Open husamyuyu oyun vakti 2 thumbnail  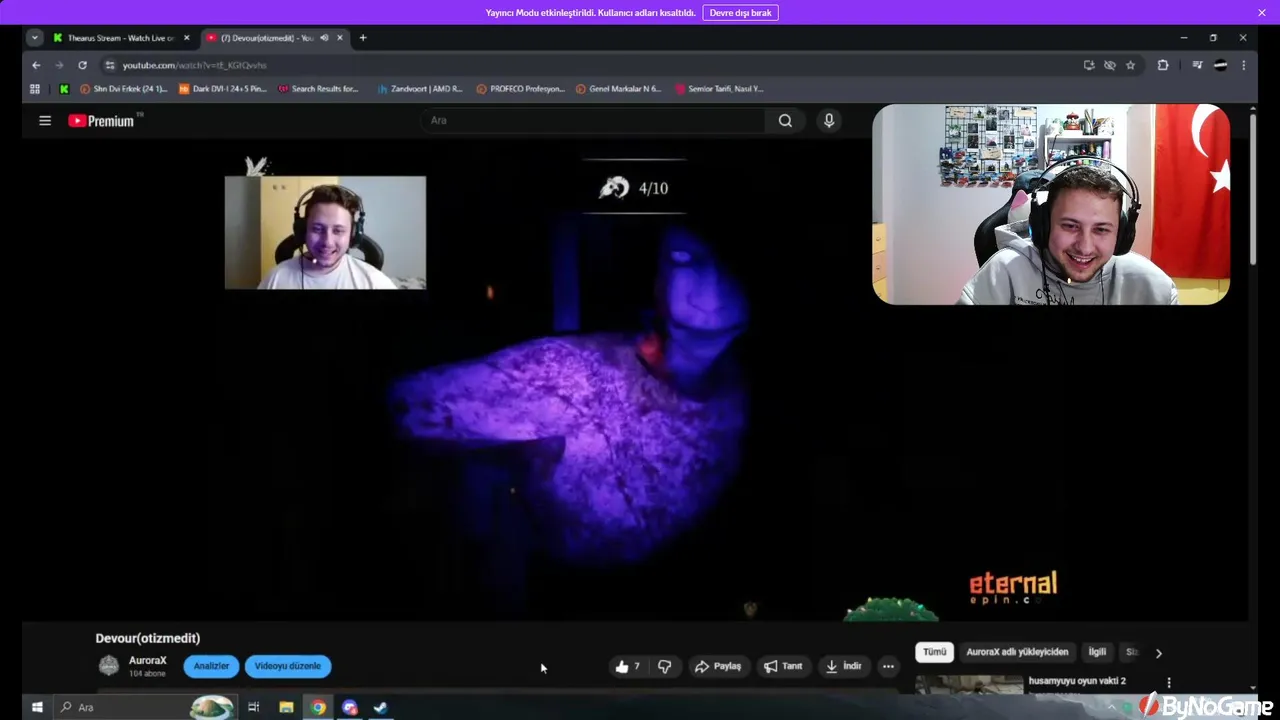coord(969,685)
